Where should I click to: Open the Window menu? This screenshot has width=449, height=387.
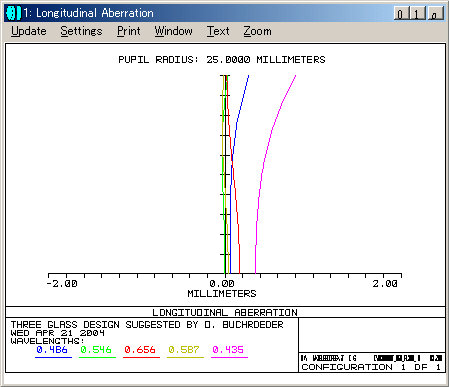[x=174, y=31]
